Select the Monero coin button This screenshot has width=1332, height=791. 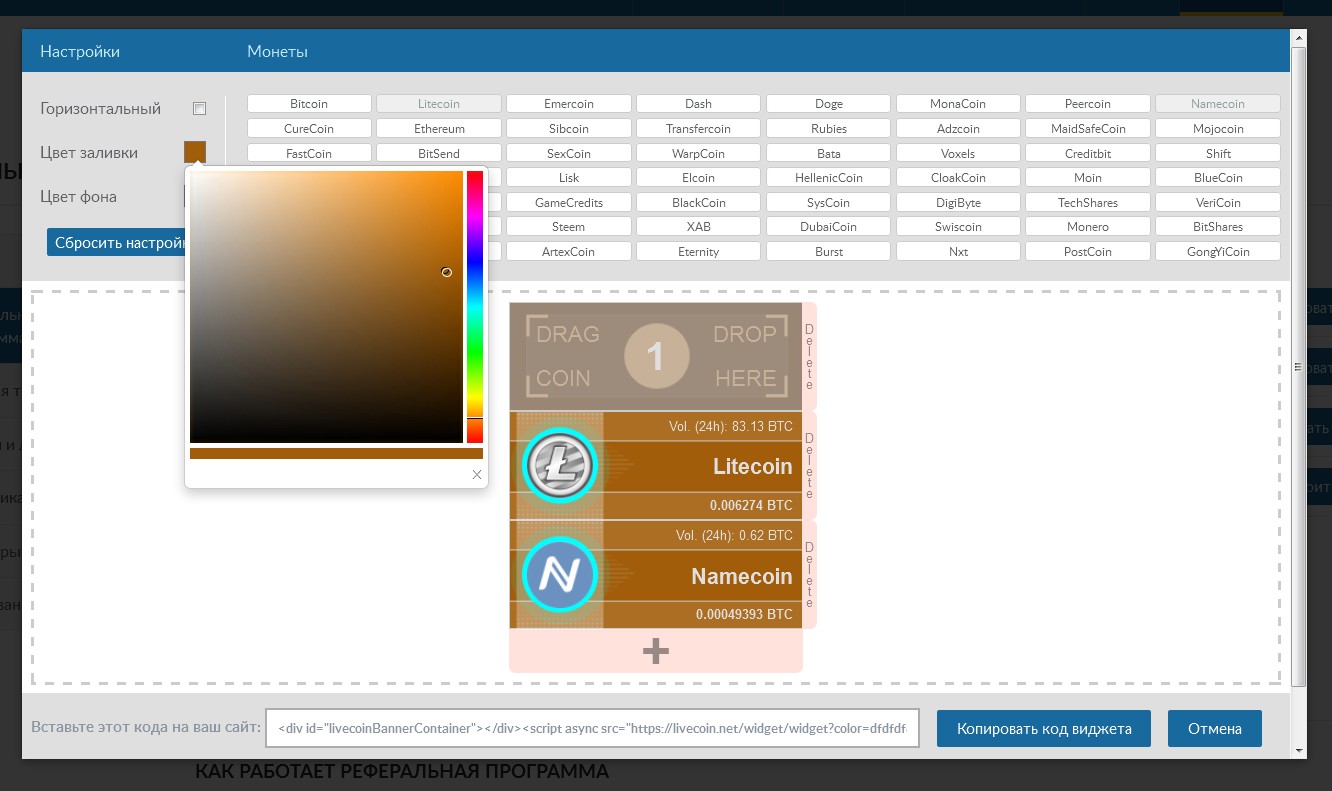(1088, 226)
